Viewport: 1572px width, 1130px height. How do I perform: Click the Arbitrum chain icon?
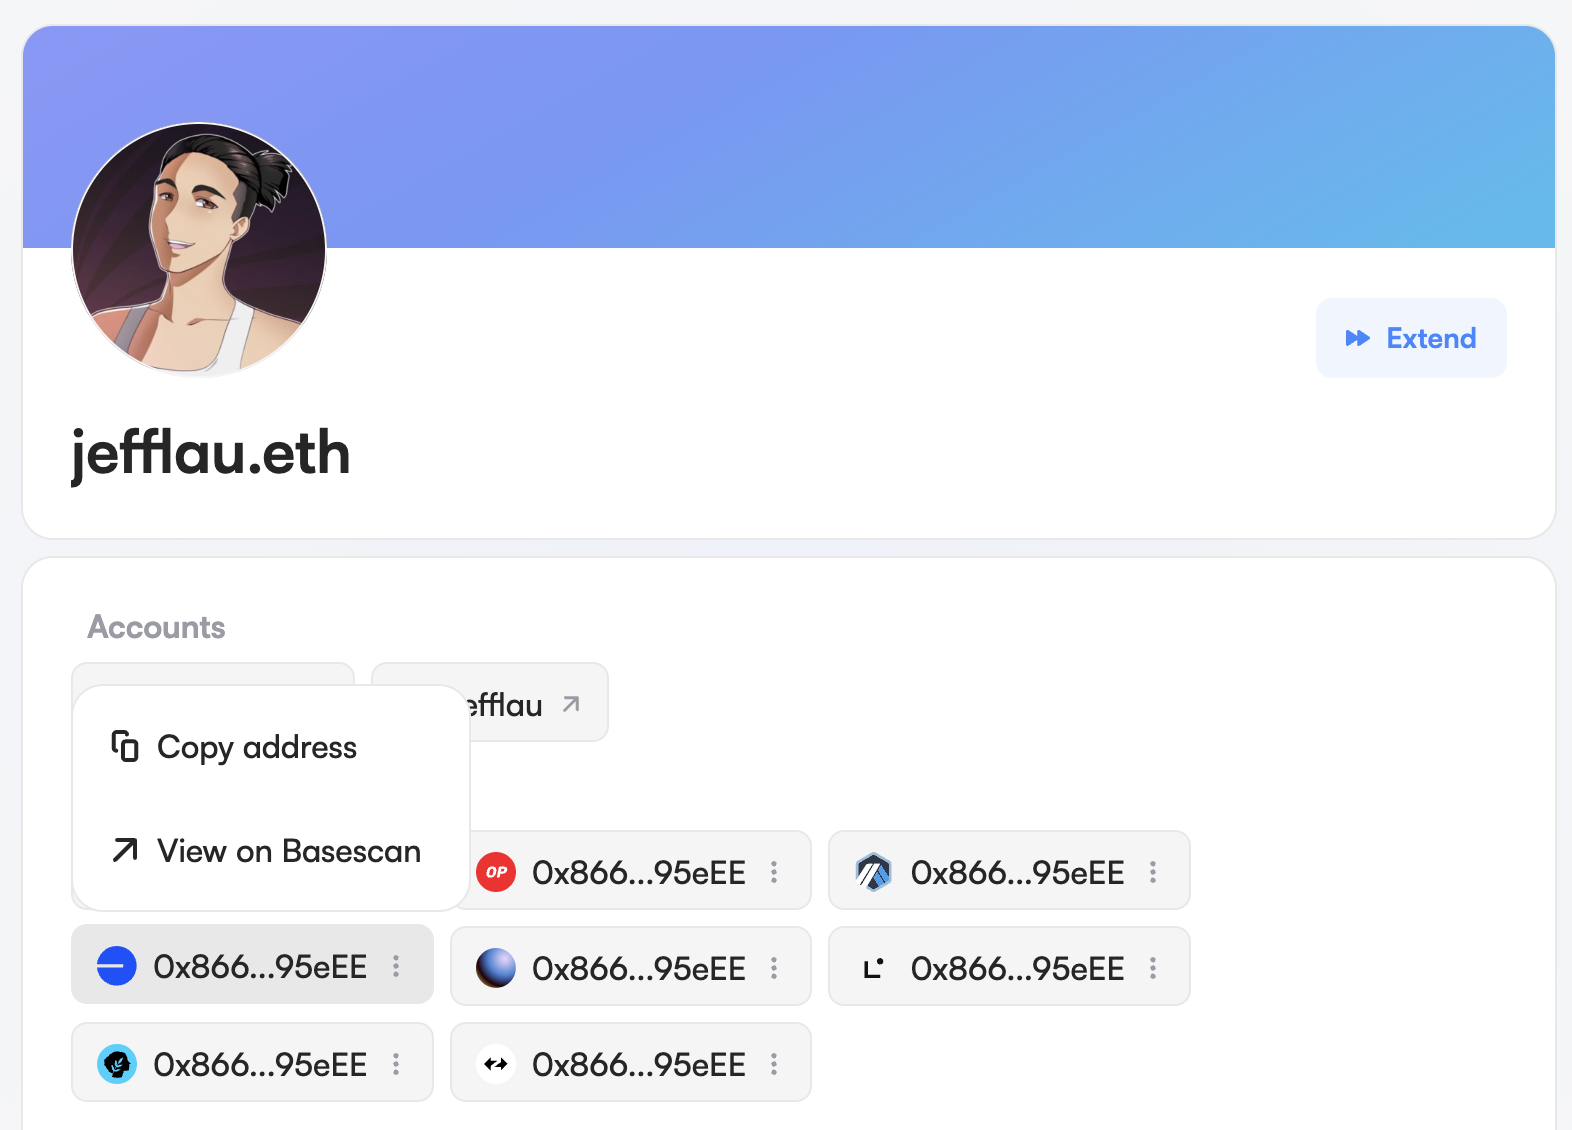click(873, 872)
